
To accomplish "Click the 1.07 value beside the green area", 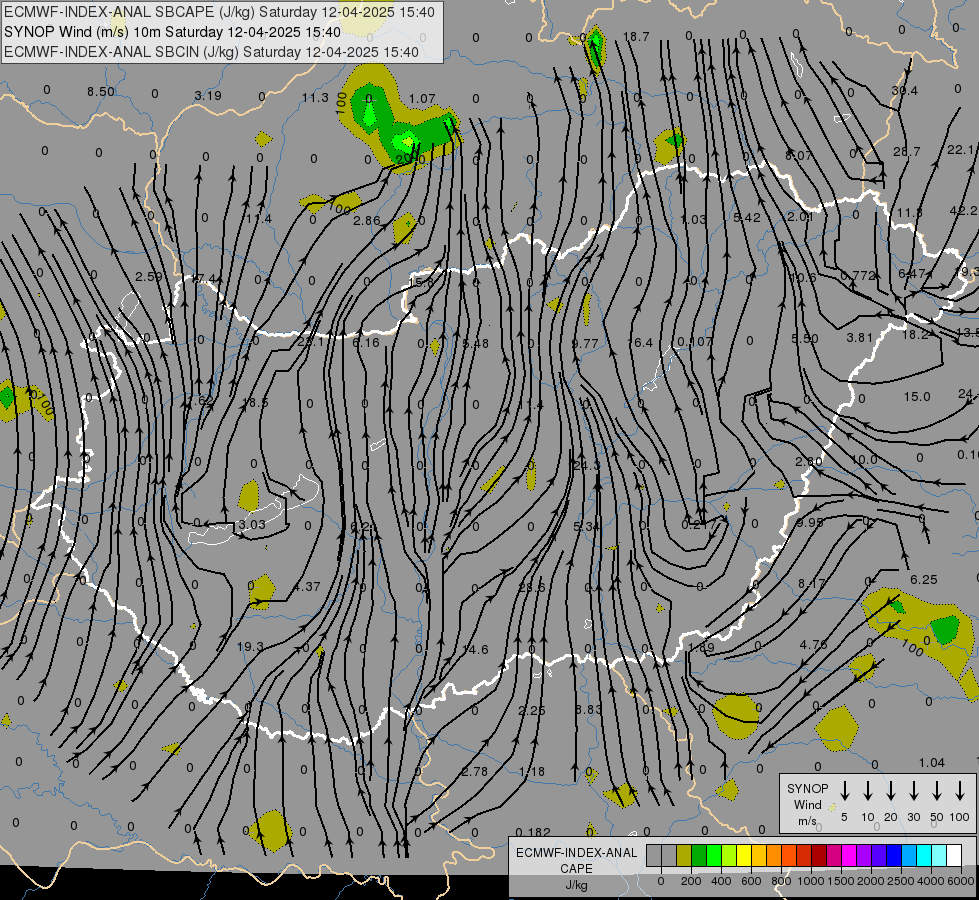I will pyautogui.click(x=422, y=99).
